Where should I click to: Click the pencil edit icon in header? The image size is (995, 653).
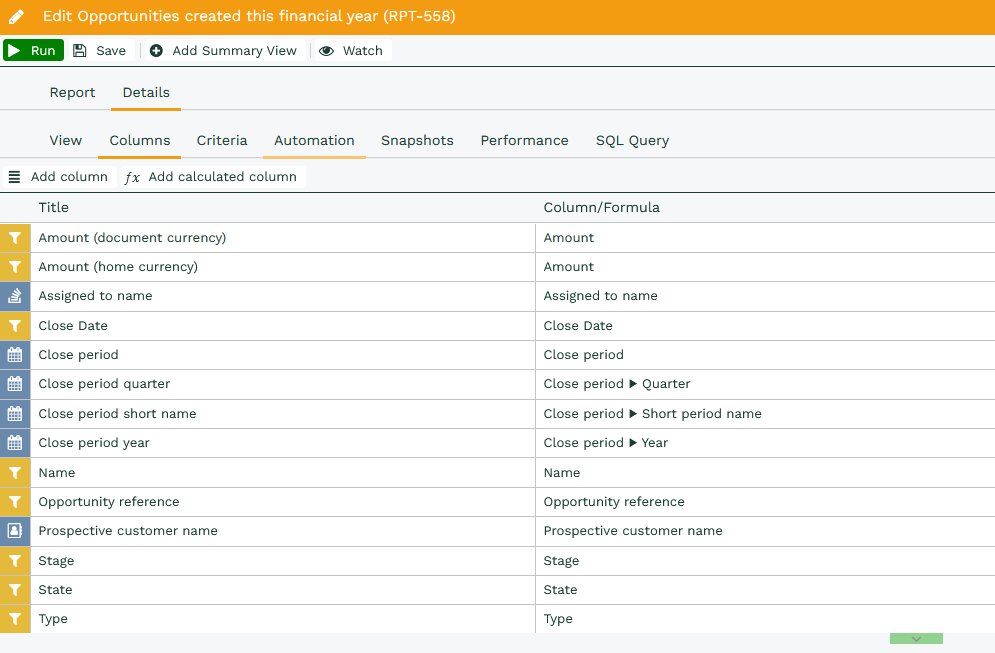click(x=16, y=17)
